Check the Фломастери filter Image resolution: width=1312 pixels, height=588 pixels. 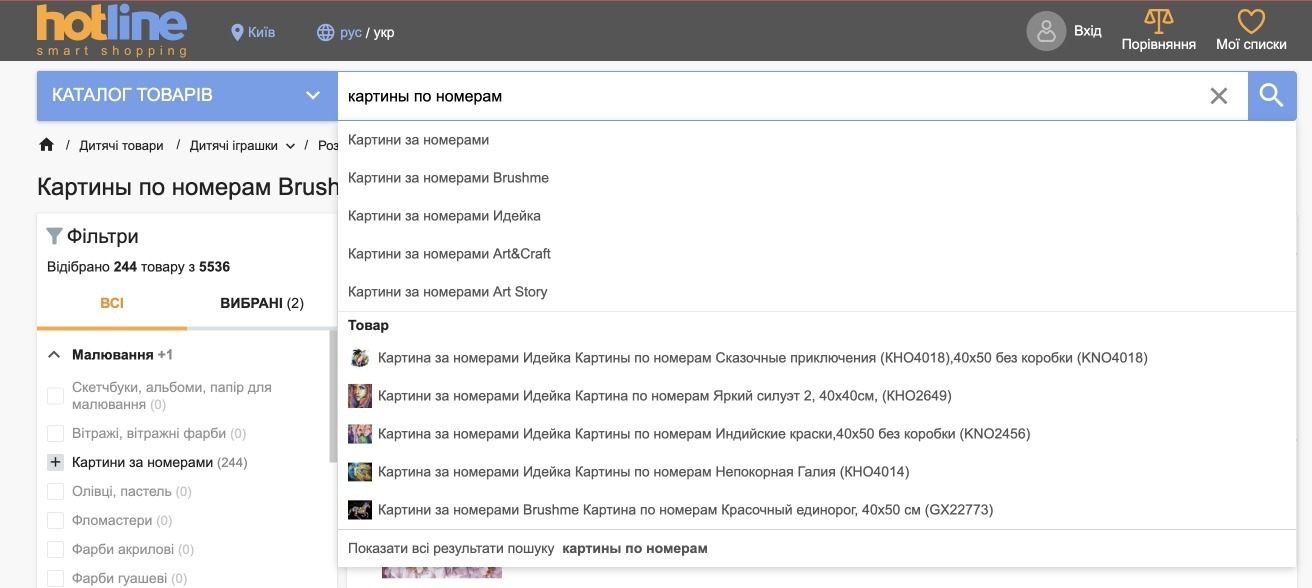[56, 521]
